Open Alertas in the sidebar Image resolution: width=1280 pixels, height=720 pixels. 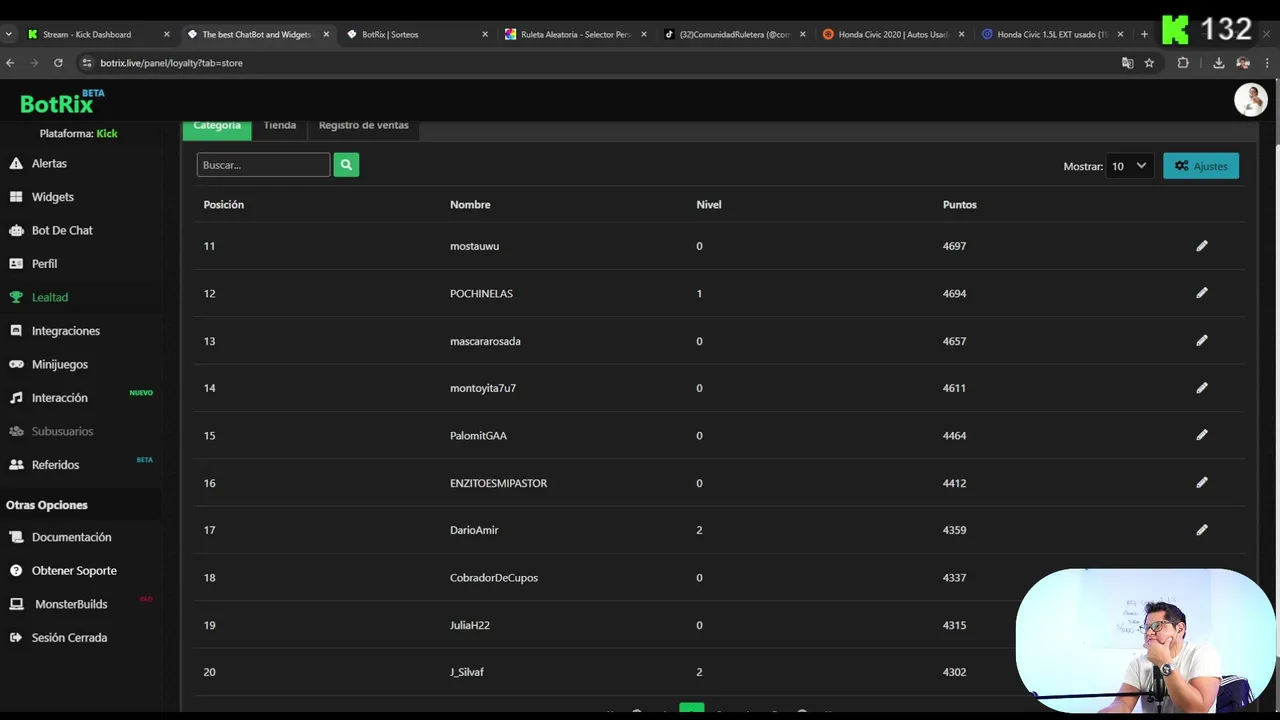(x=49, y=163)
